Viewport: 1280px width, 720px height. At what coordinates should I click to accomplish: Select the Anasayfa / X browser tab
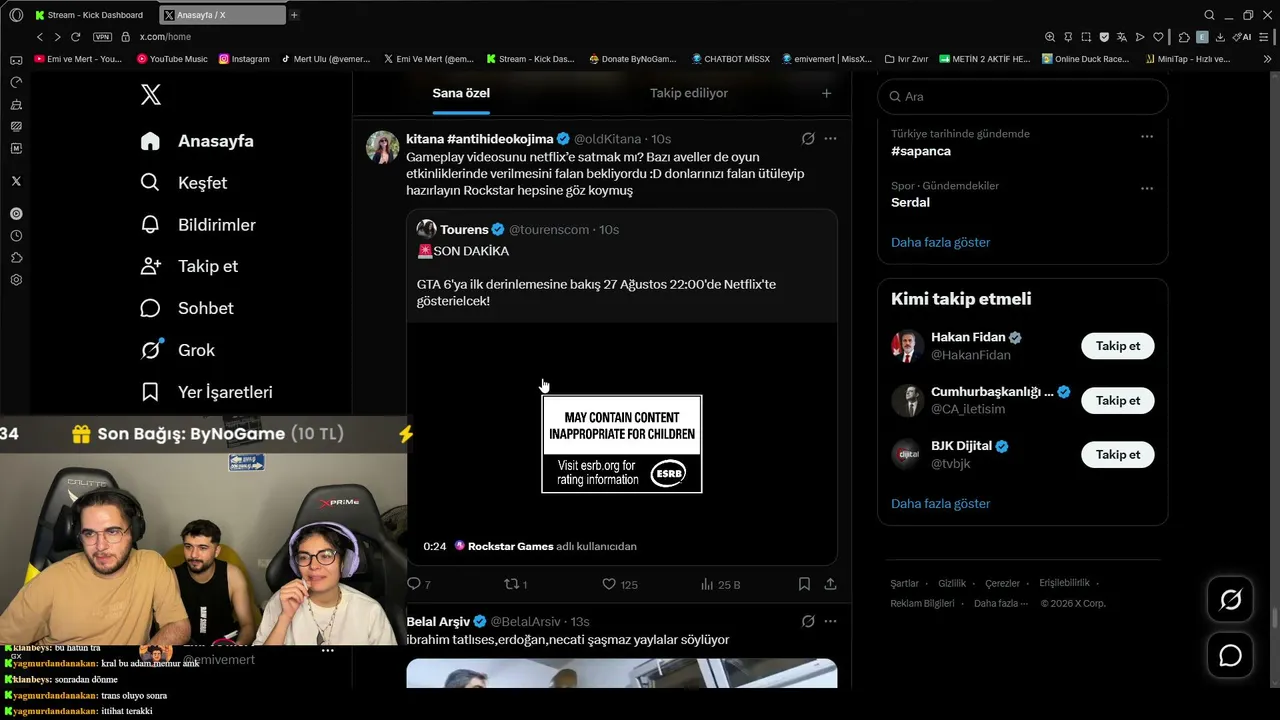(x=223, y=15)
